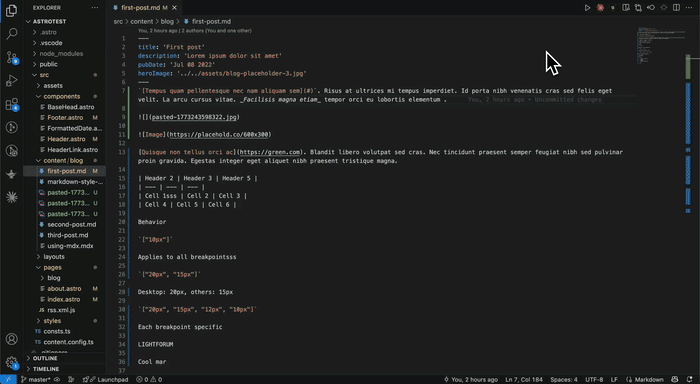Click UTF-8 encoding in status bar
This screenshot has height=384, width=700.
pyautogui.click(x=594, y=380)
